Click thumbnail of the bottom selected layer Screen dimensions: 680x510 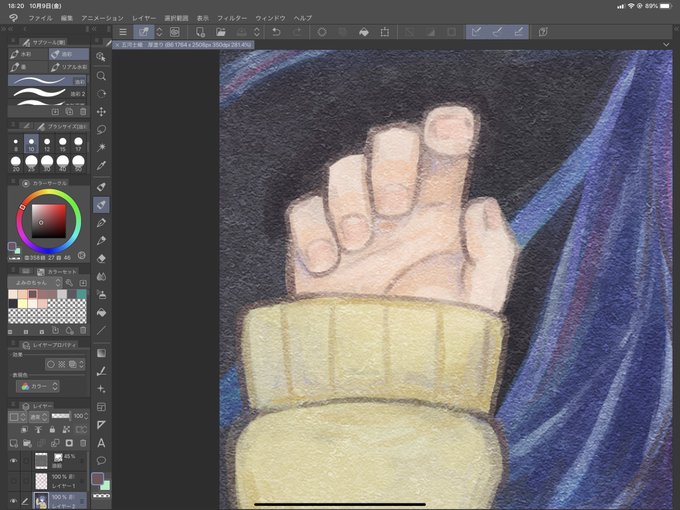pyautogui.click(x=41, y=501)
